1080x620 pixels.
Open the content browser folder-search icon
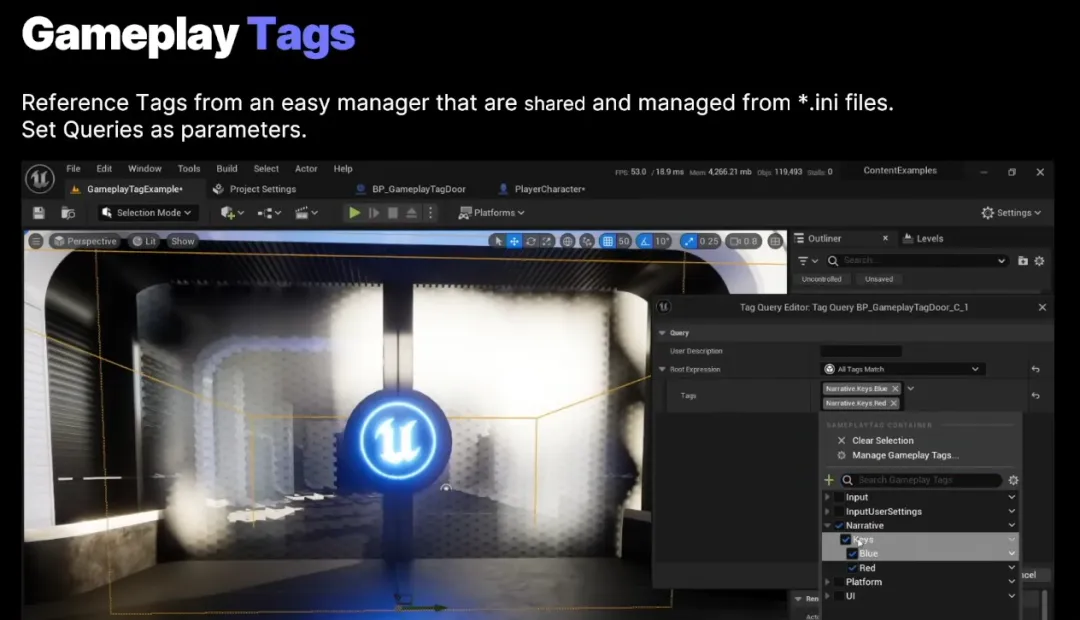coord(68,213)
